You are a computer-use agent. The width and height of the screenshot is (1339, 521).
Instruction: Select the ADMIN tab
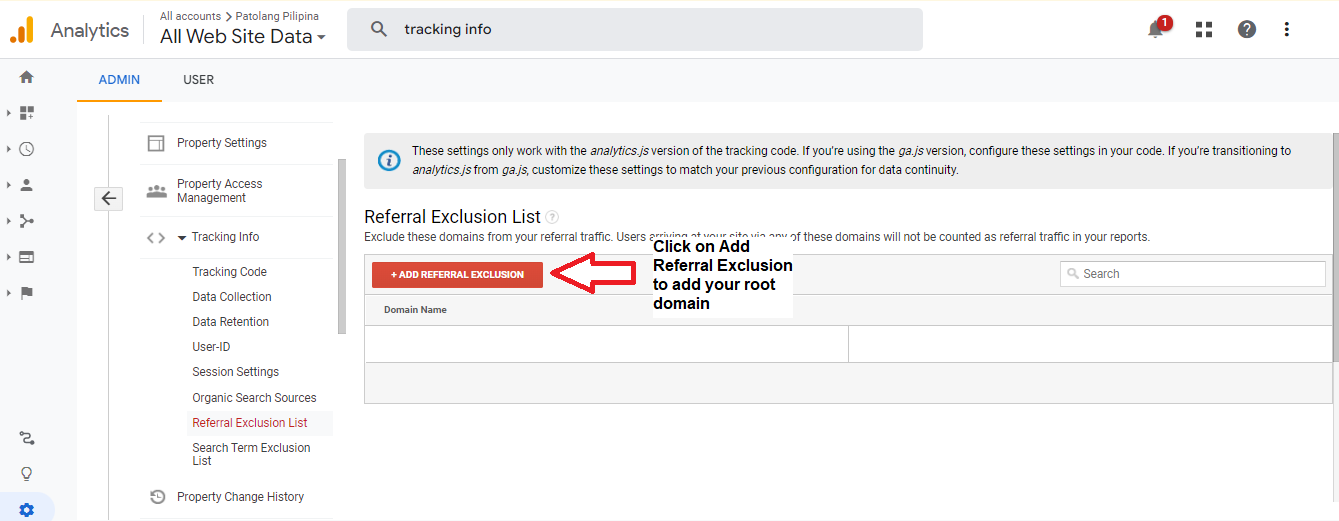tap(119, 80)
